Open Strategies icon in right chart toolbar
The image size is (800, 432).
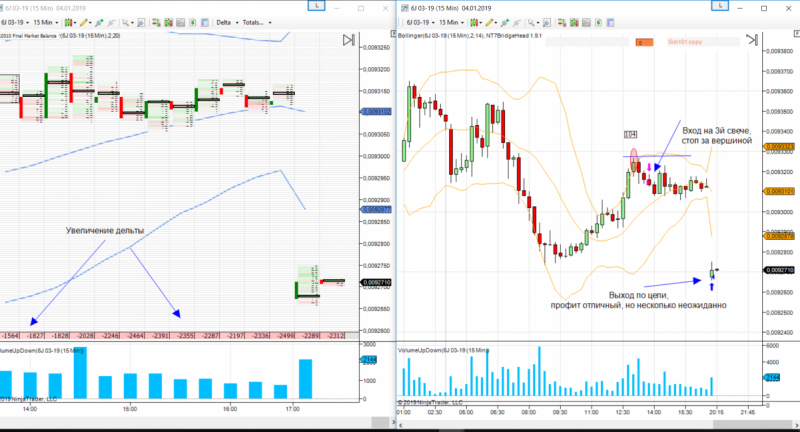pyautogui.click(x=598, y=22)
